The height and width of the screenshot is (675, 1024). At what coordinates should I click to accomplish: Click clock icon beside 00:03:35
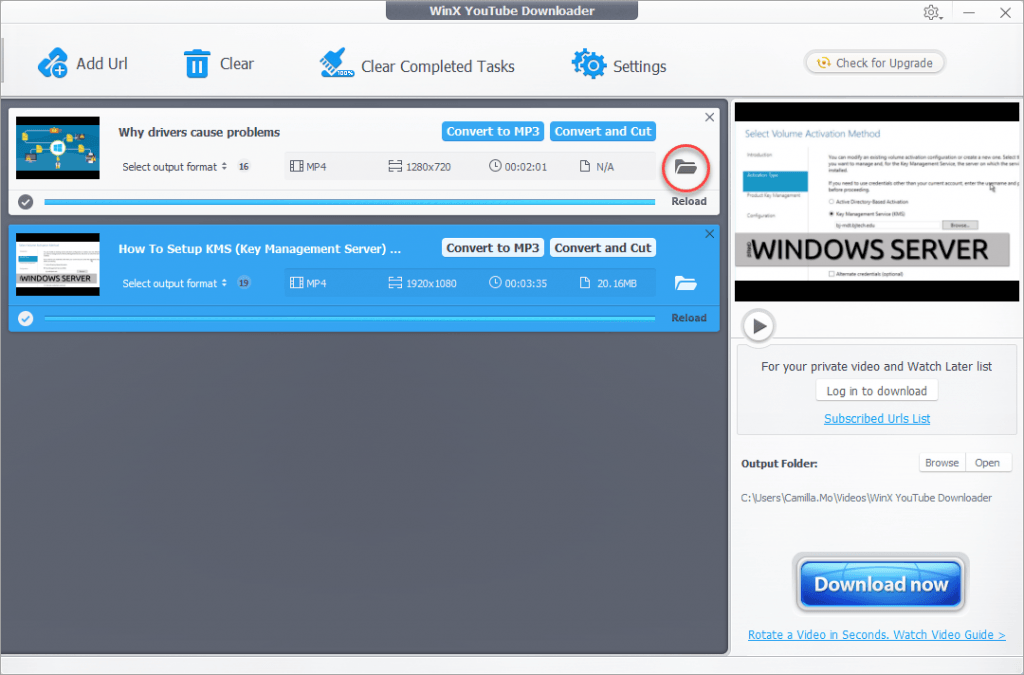coord(495,282)
